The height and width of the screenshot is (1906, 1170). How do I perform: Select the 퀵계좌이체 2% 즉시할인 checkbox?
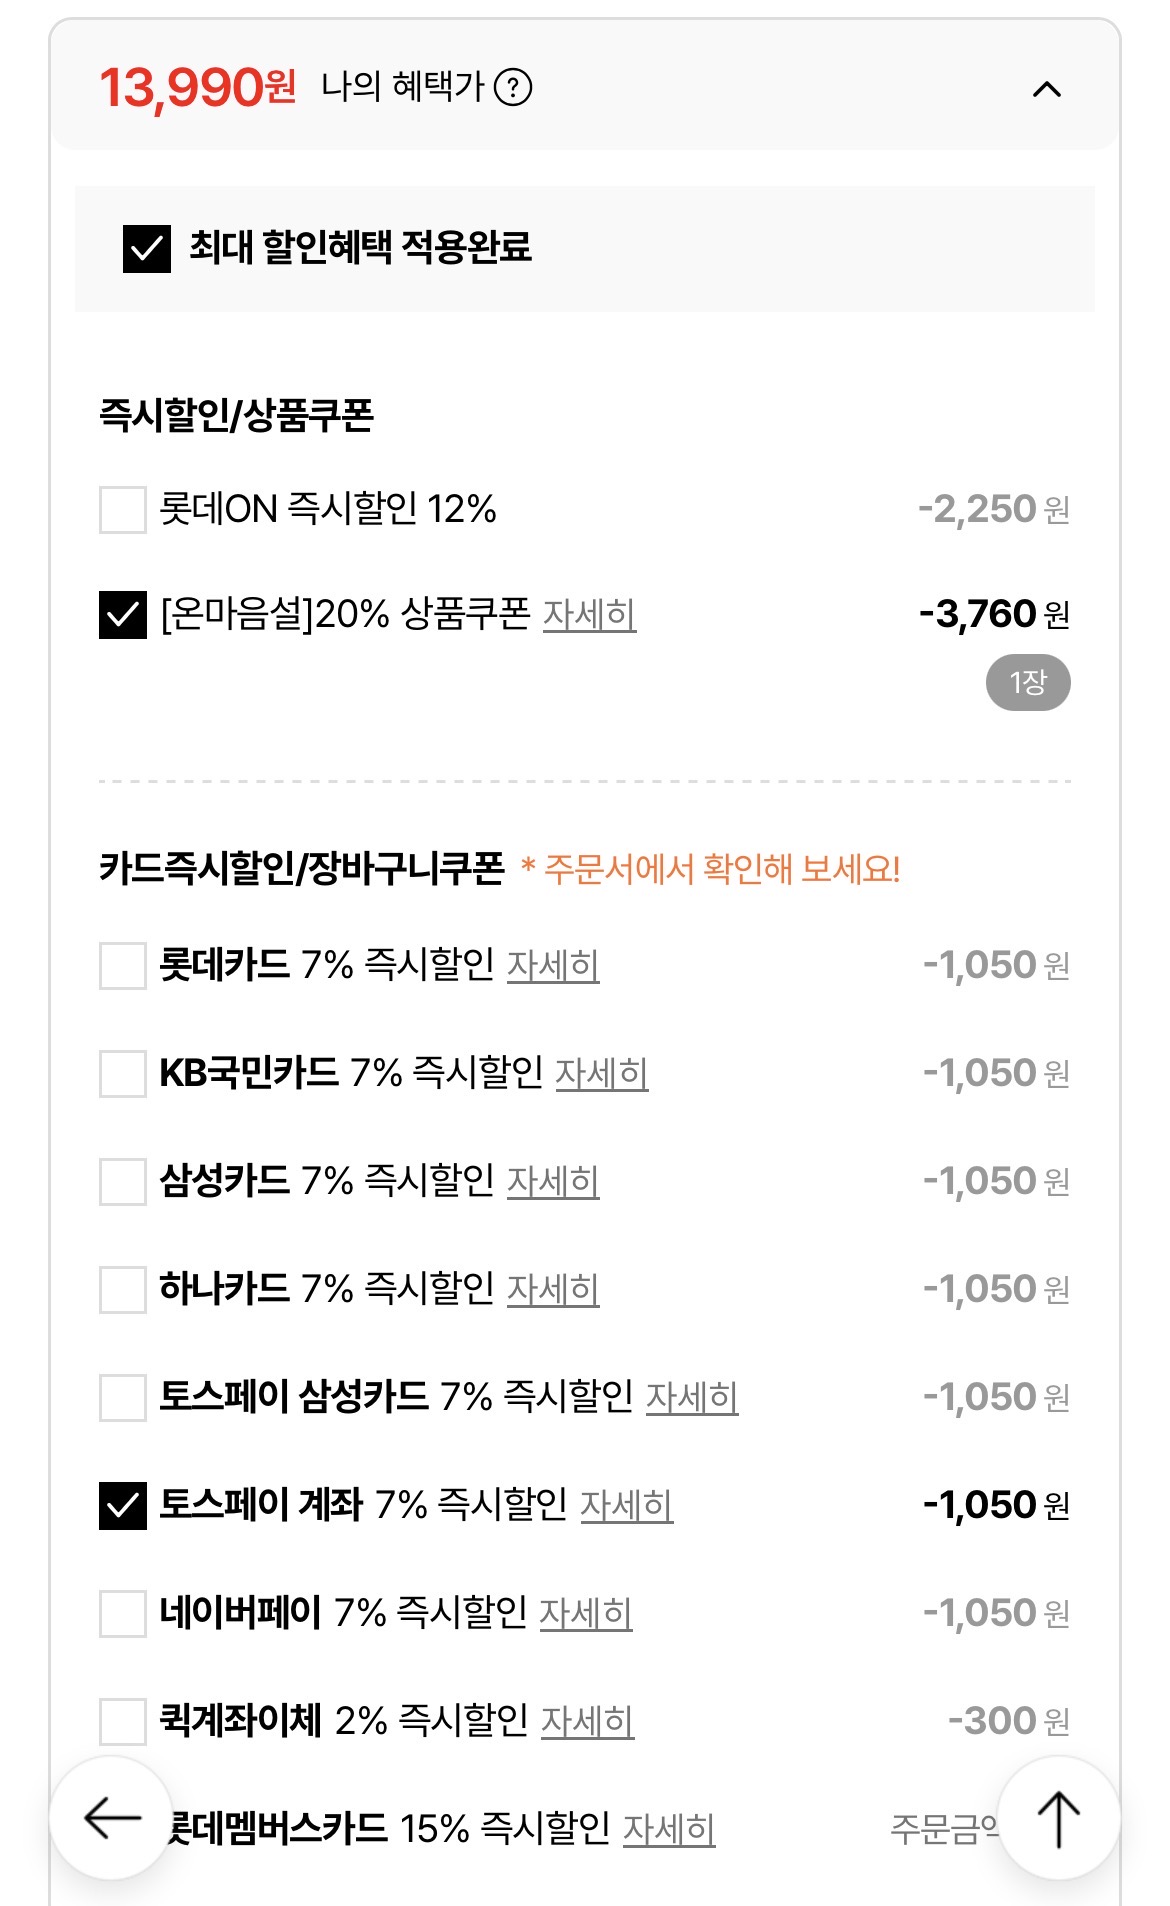[123, 1721]
